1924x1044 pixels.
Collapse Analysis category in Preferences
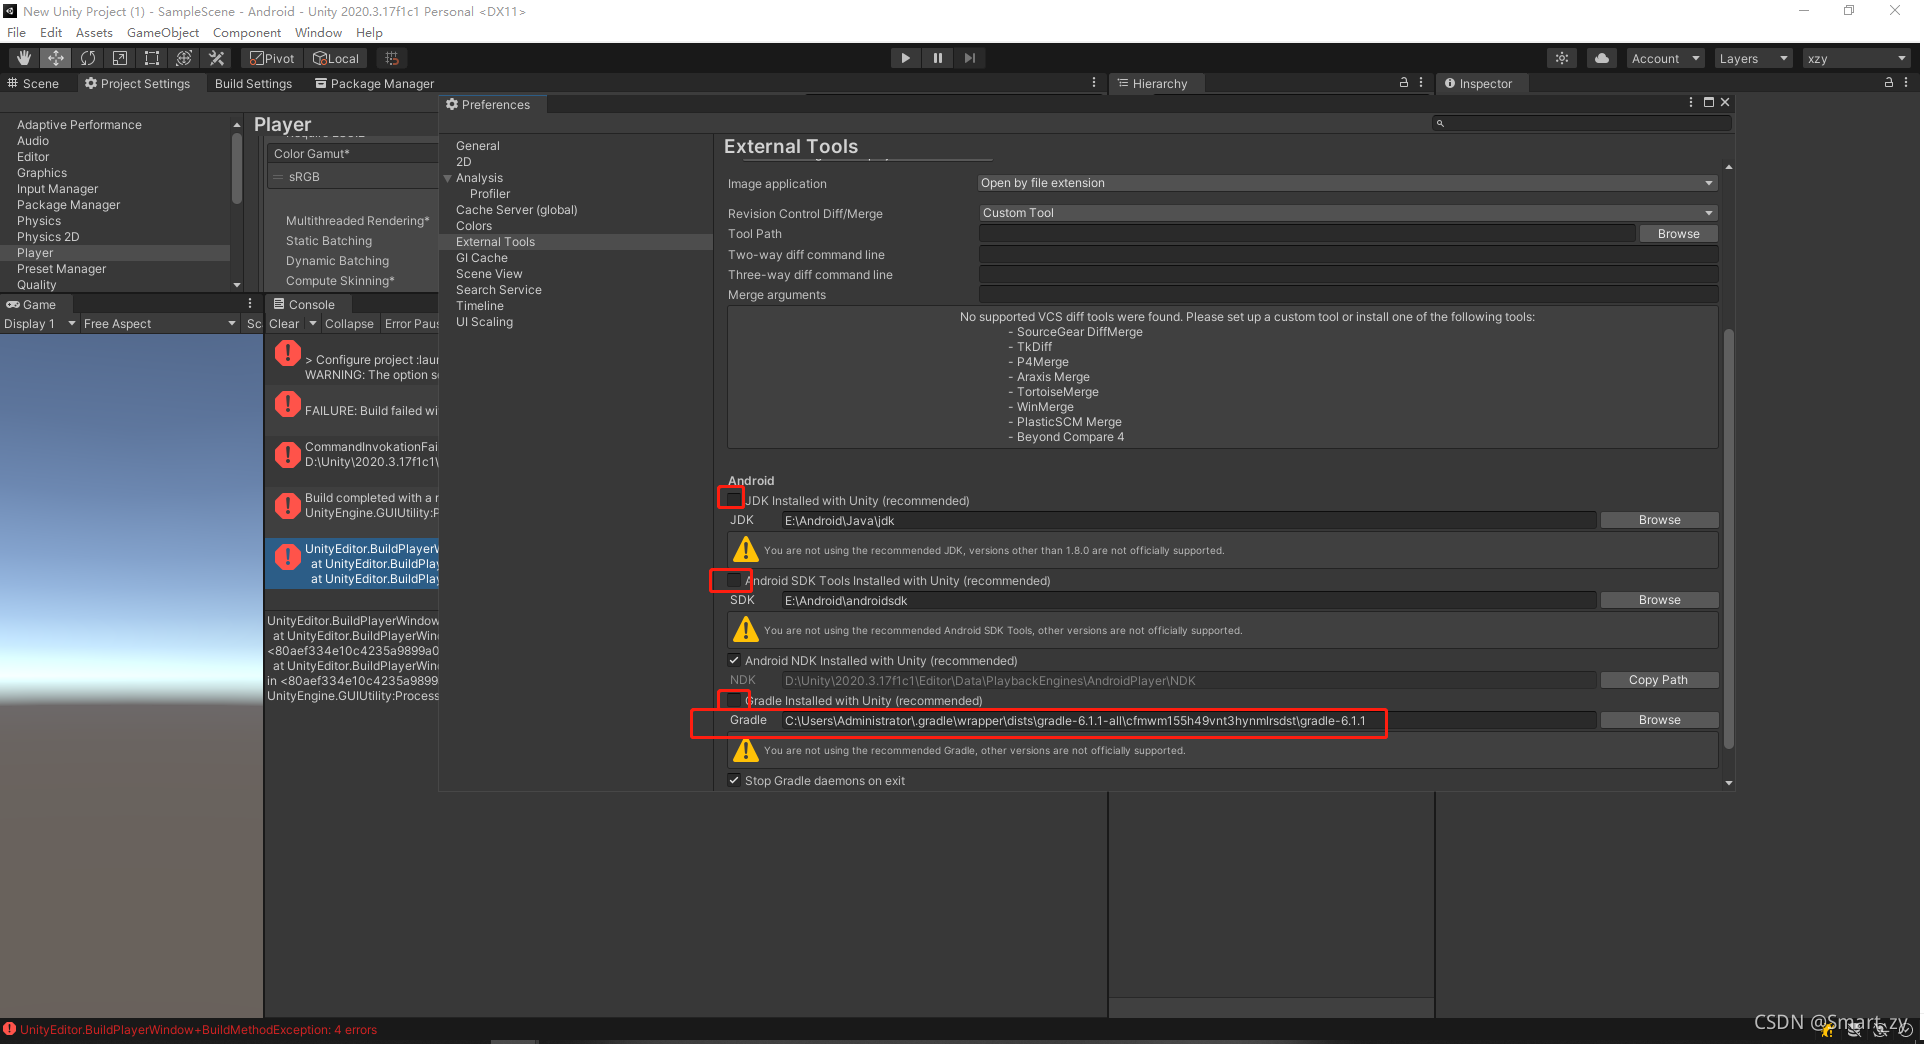447,178
